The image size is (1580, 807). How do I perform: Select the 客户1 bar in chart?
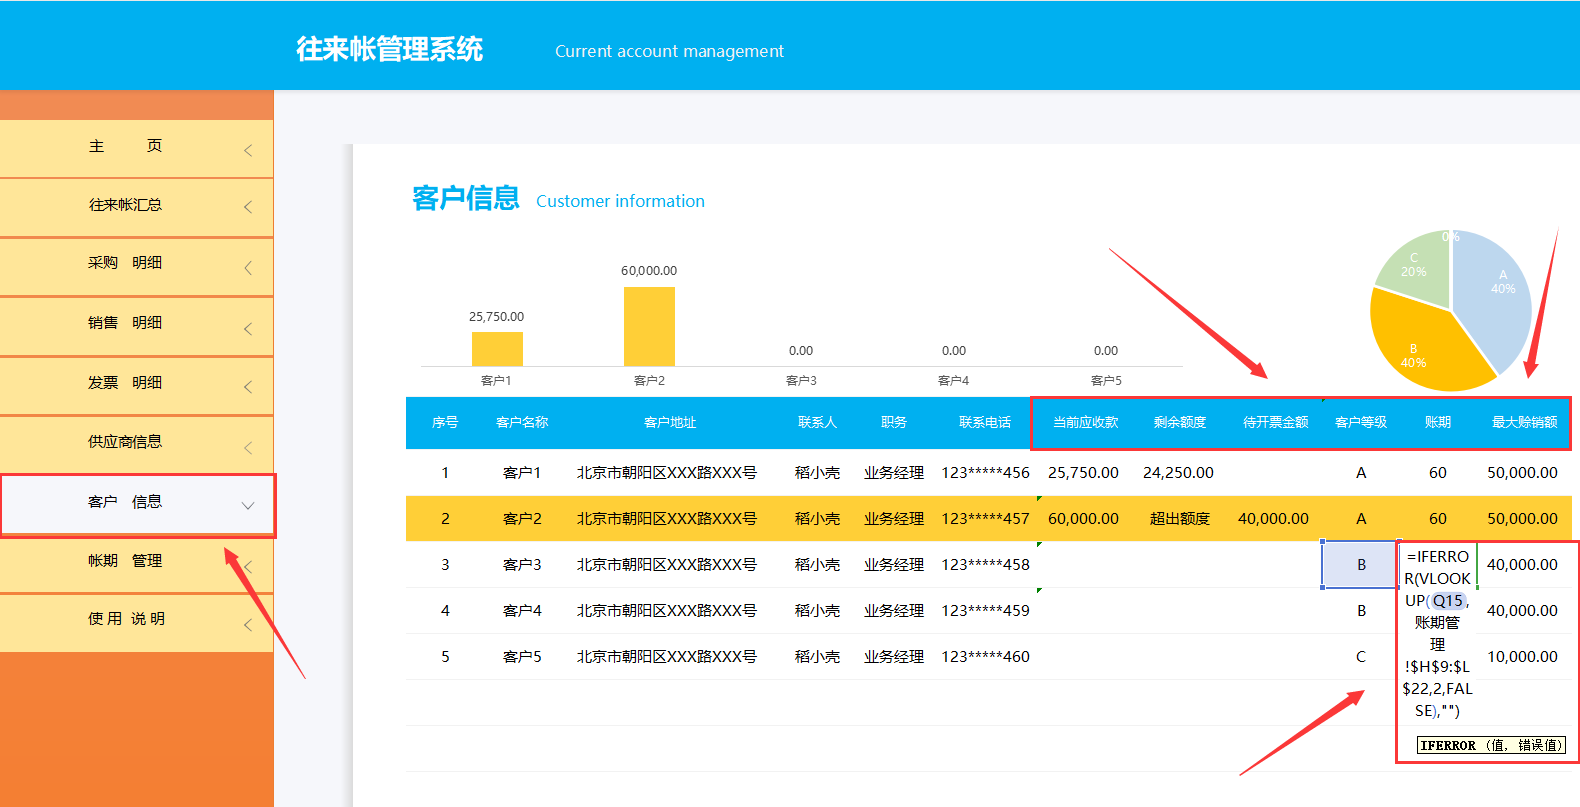(x=497, y=349)
